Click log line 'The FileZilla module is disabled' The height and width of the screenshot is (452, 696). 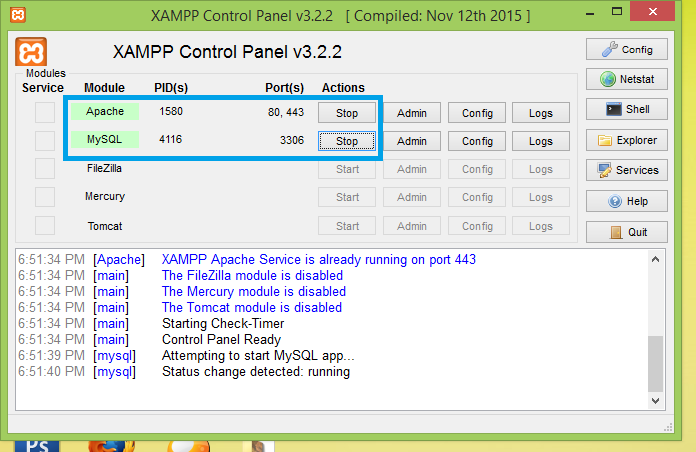tap(252, 275)
